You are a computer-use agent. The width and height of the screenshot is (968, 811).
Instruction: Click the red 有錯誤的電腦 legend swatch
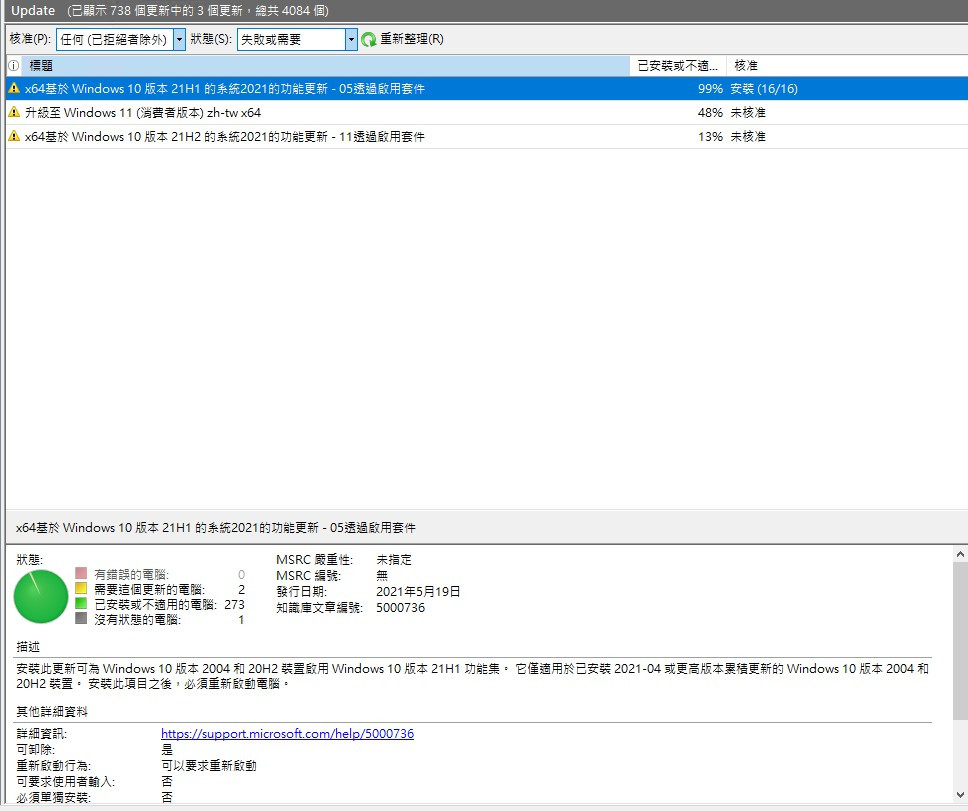pos(81,573)
